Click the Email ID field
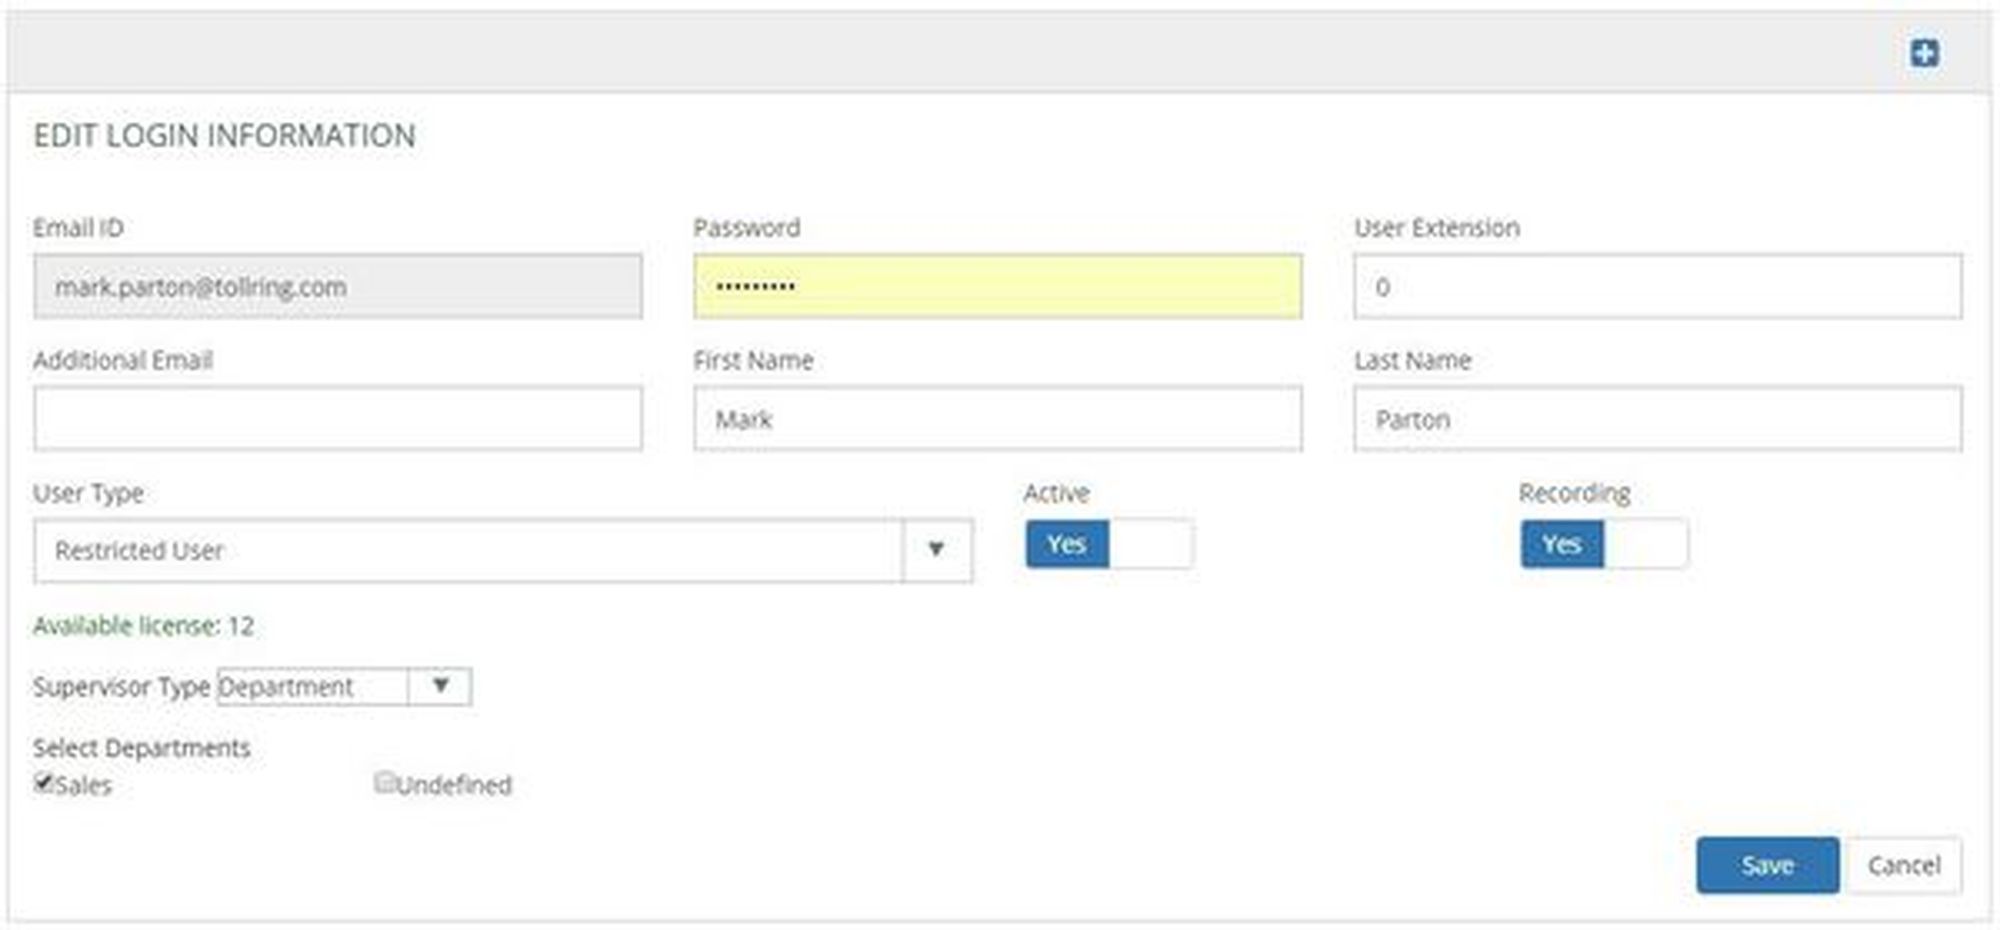This screenshot has height=930, width=2000. tap(338, 287)
